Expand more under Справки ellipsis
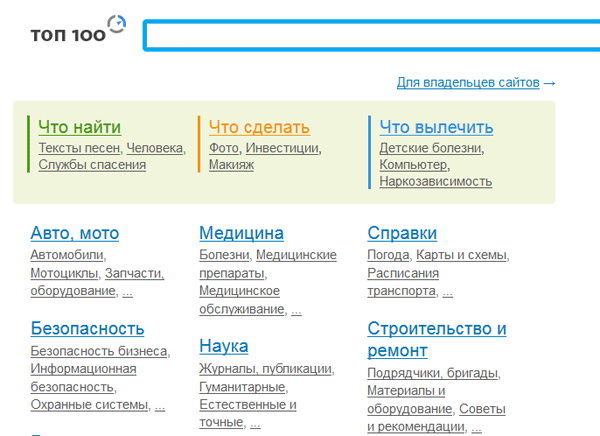Screen dimensions: 600x436 point(447,292)
